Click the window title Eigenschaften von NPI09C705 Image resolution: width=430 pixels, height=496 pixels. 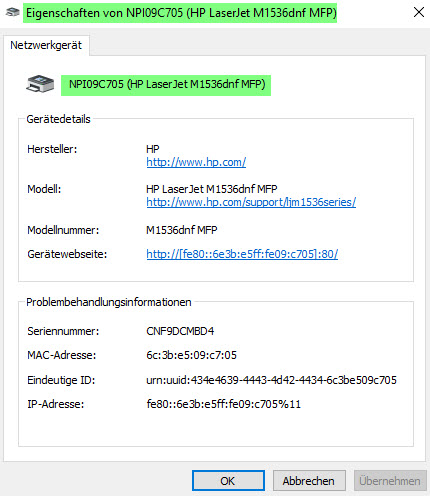181,13
